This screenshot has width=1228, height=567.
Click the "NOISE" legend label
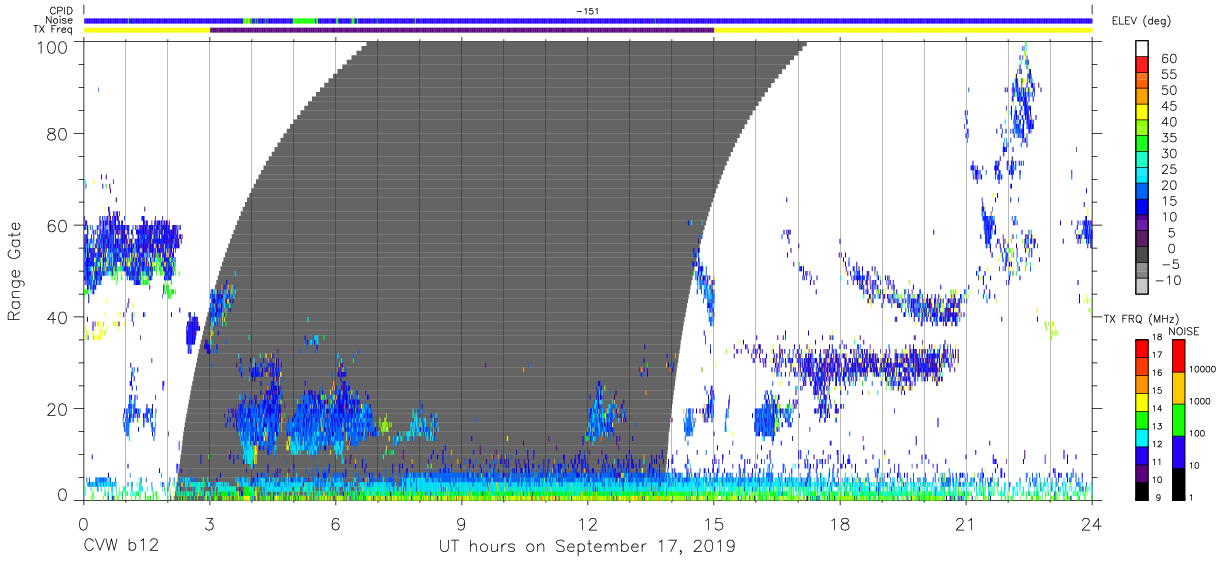(1184, 330)
